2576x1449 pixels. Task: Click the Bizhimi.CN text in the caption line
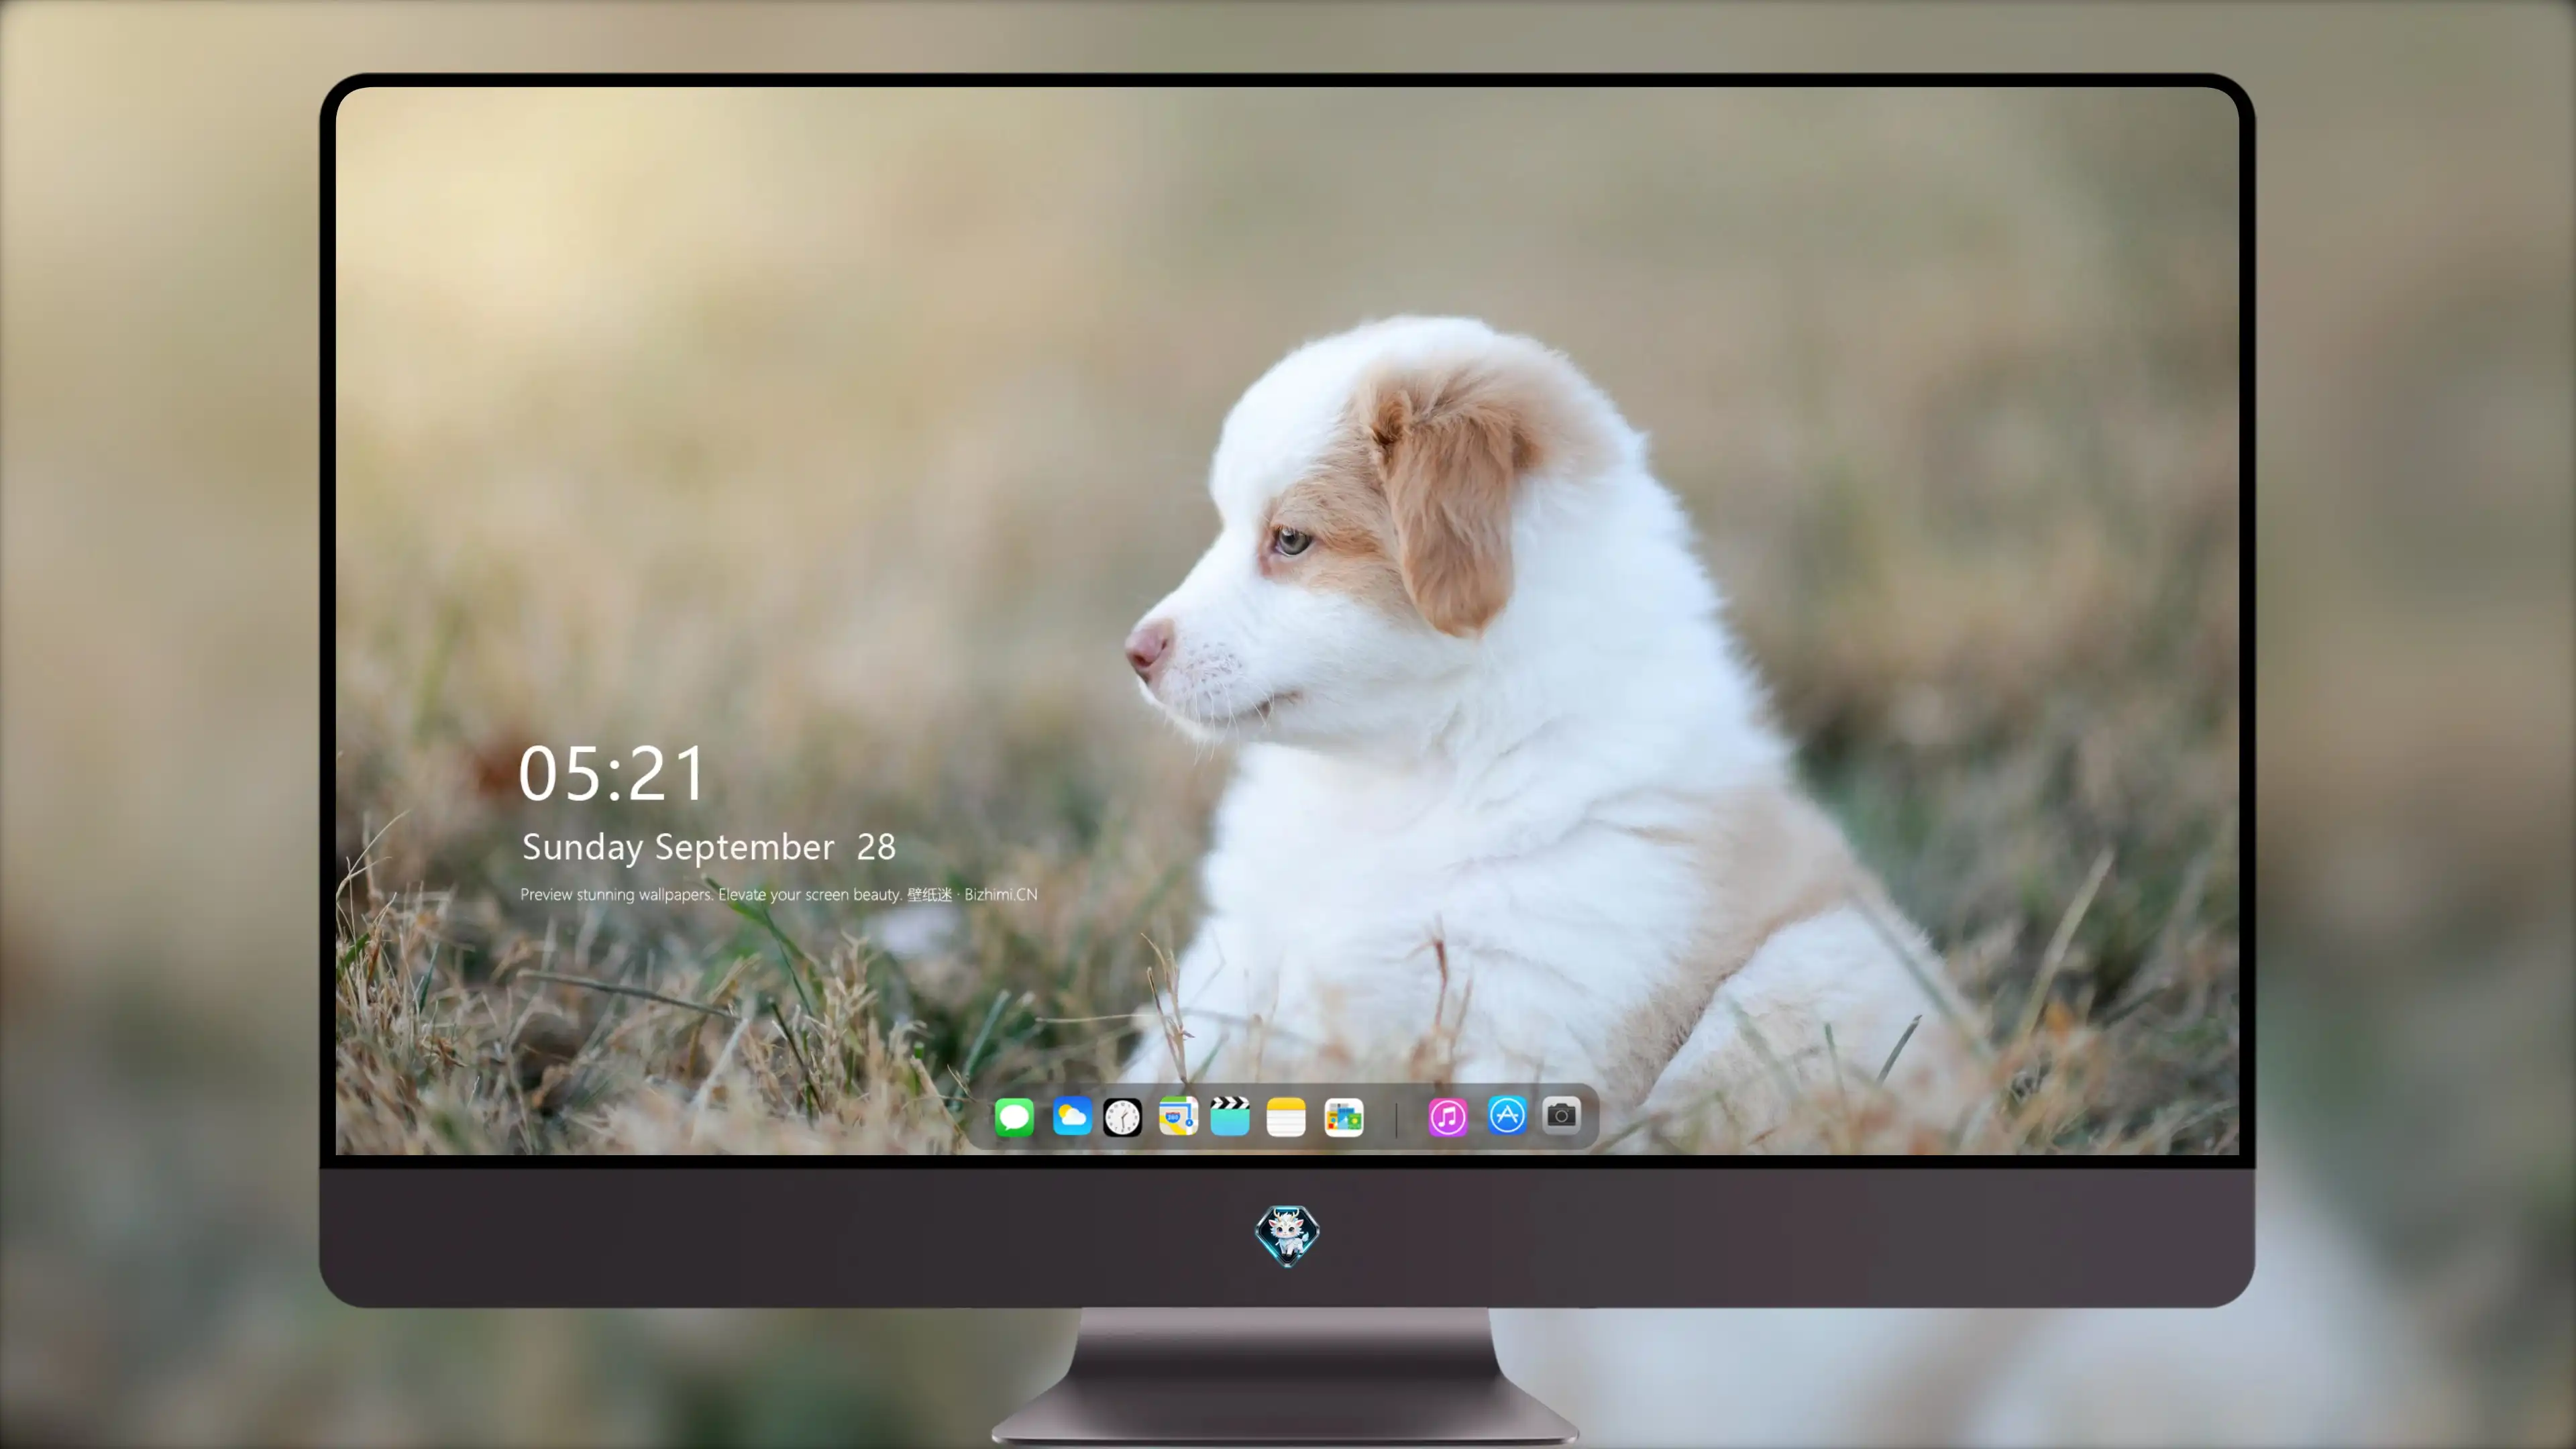pyautogui.click(x=1001, y=894)
